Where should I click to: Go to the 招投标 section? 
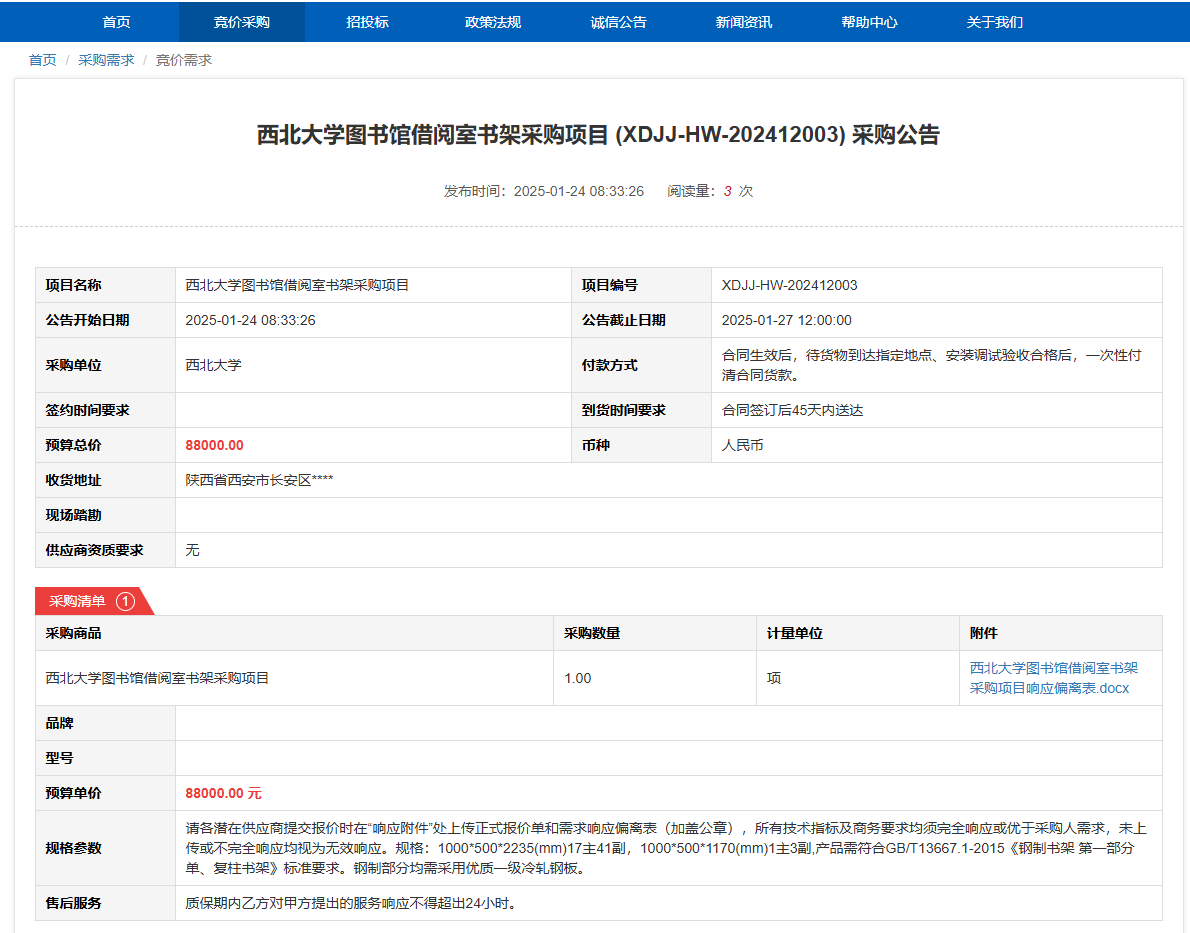click(x=367, y=22)
